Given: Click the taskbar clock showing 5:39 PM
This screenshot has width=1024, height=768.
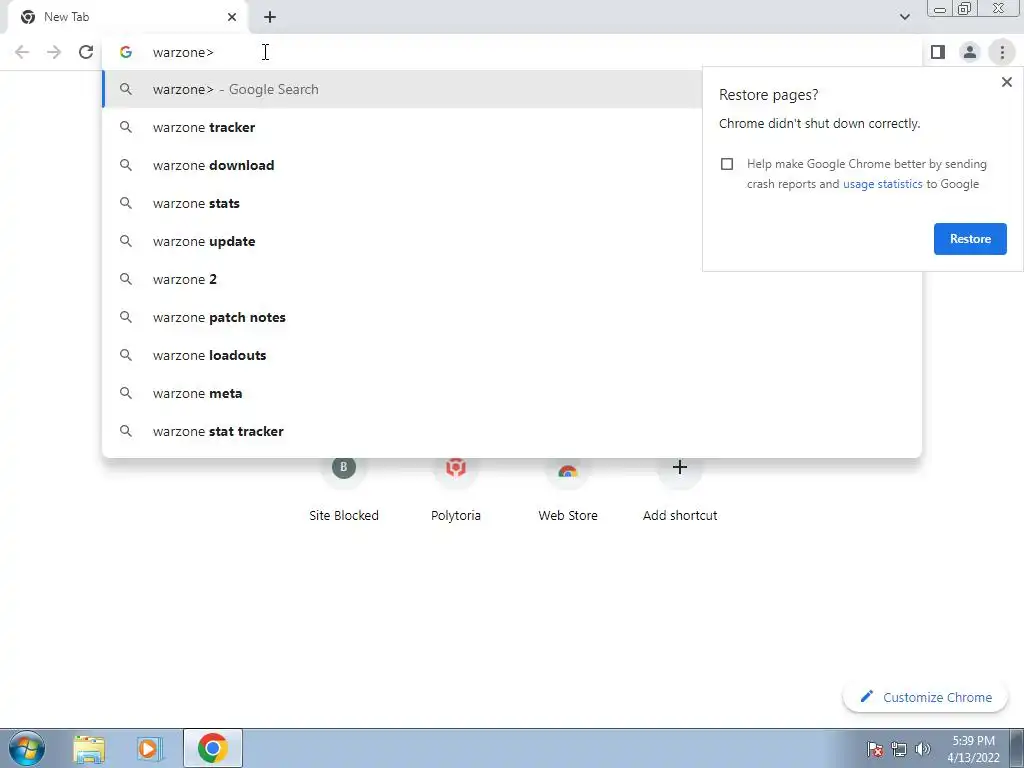Looking at the screenshot, I should tap(973, 749).
